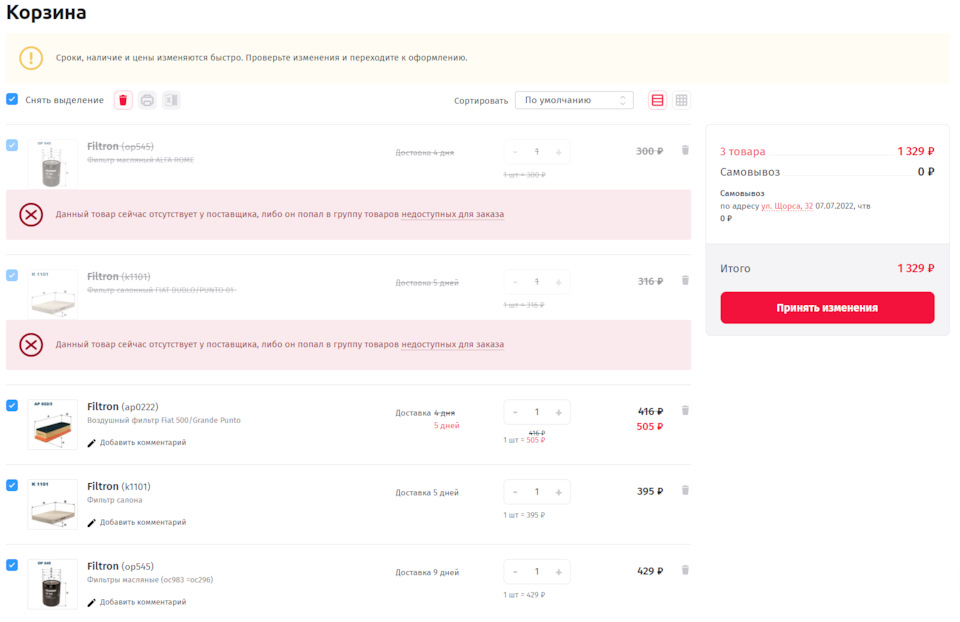Delete selected items with red trash icon
The image size is (960, 622).
tap(123, 100)
